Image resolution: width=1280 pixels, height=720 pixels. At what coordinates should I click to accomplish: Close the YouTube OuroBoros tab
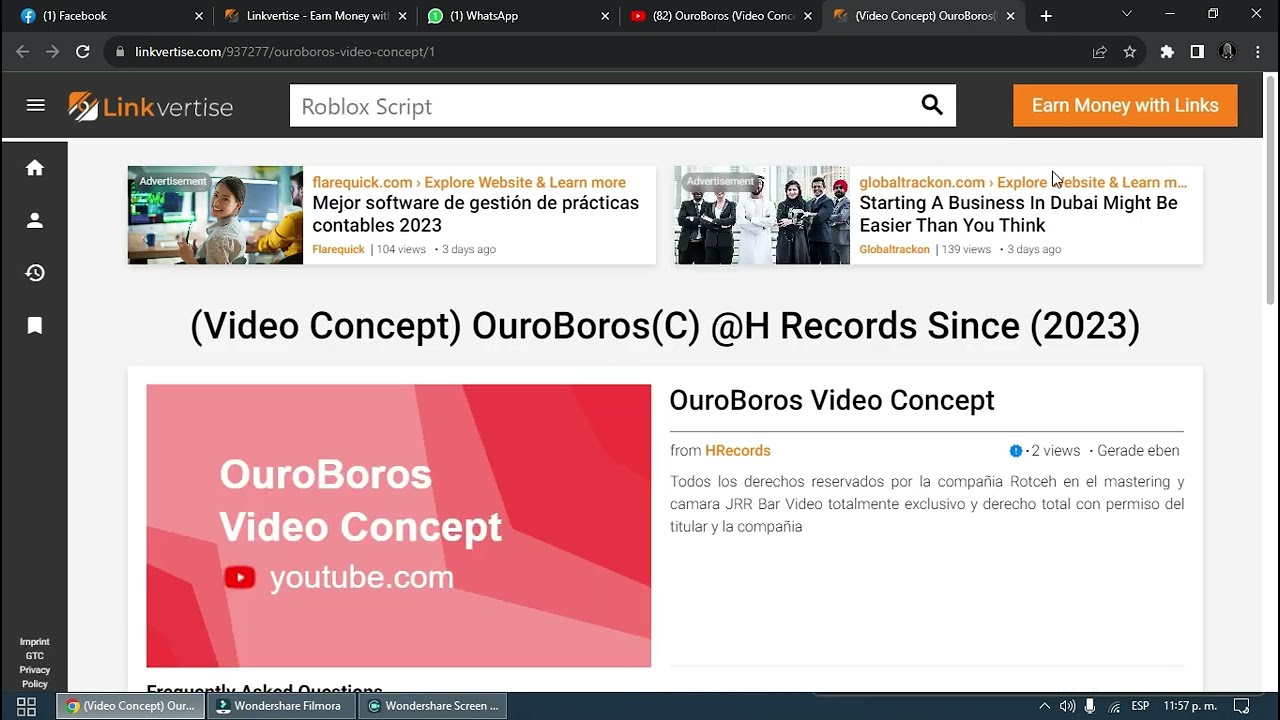click(x=808, y=16)
